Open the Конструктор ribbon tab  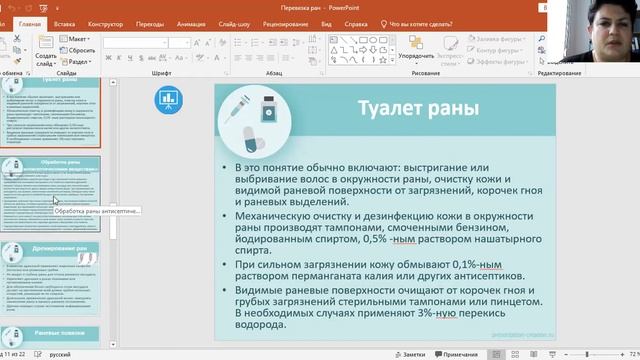click(x=105, y=24)
